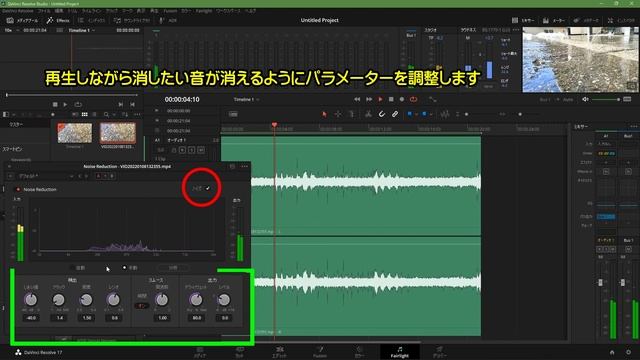Screen dimensions: 640x360
Task: Open the Index panel
Action: pyautogui.click(x=92, y=20)
